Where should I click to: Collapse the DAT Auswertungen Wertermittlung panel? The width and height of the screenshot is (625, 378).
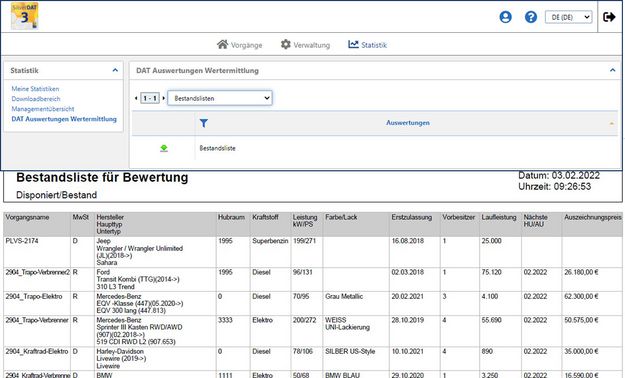pos(613,70)
